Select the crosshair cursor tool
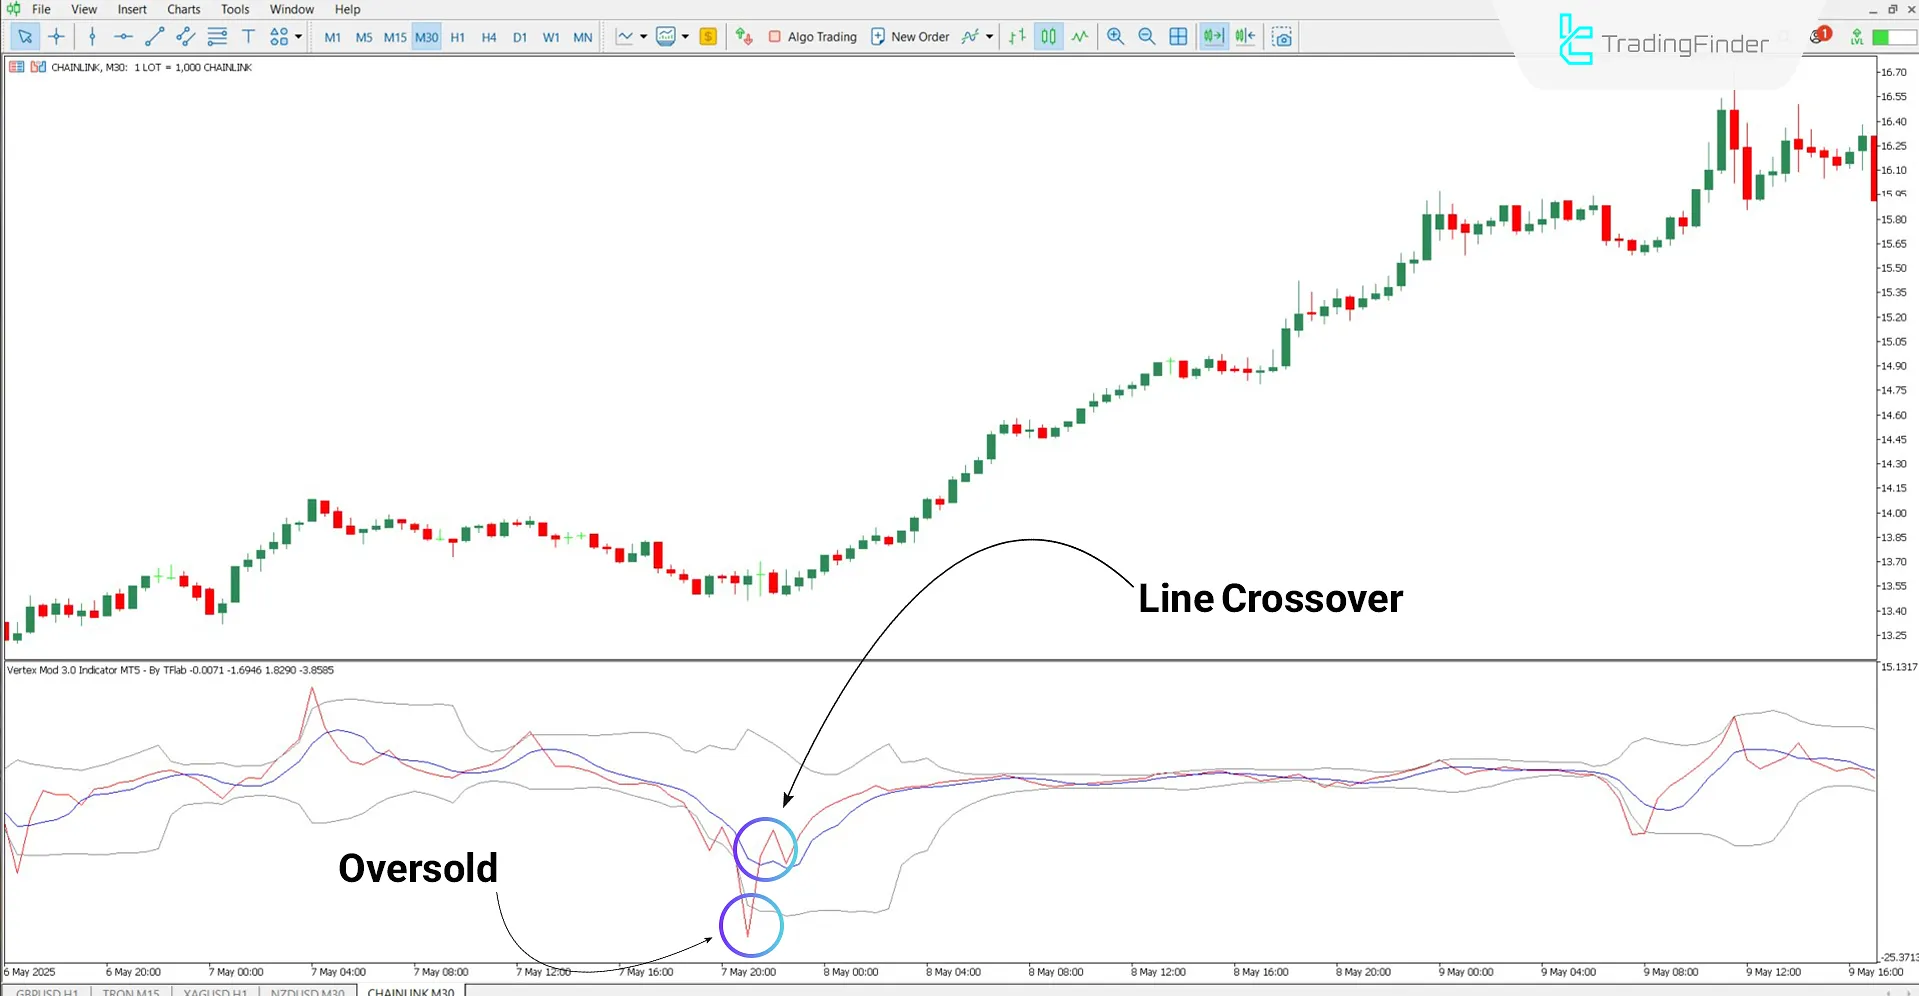This screenshot has width=1919, height=996. pyautogui.click(x=57, y=37)
